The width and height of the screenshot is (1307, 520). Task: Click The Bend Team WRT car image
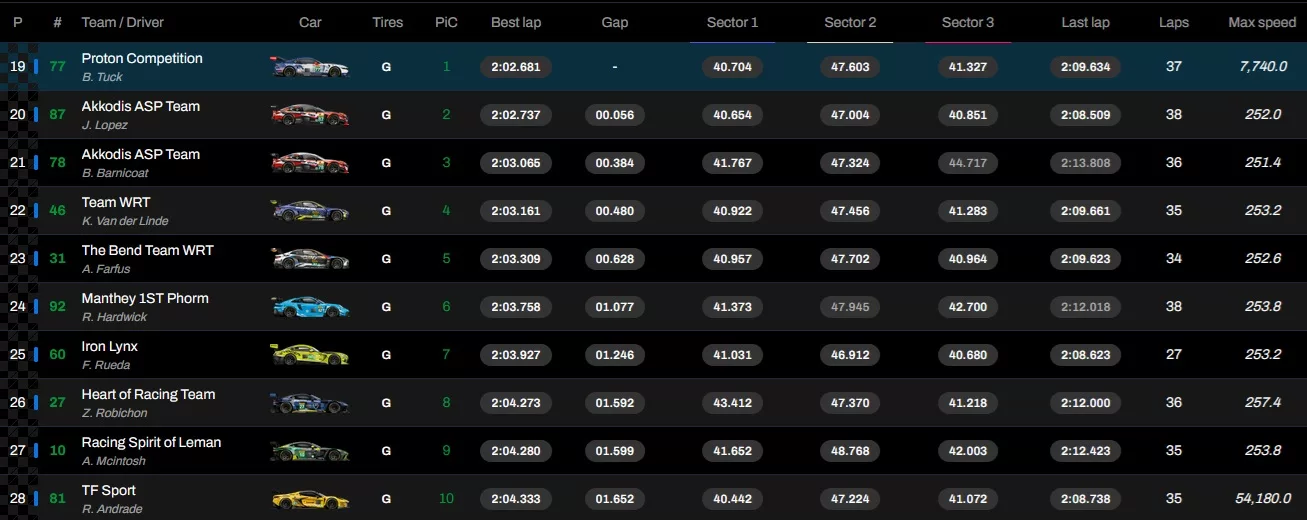[x=310, y=259]
